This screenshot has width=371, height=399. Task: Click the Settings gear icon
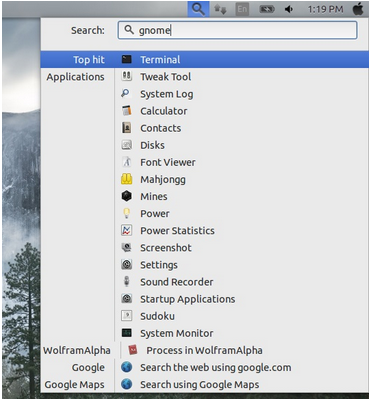pos(127,265)
